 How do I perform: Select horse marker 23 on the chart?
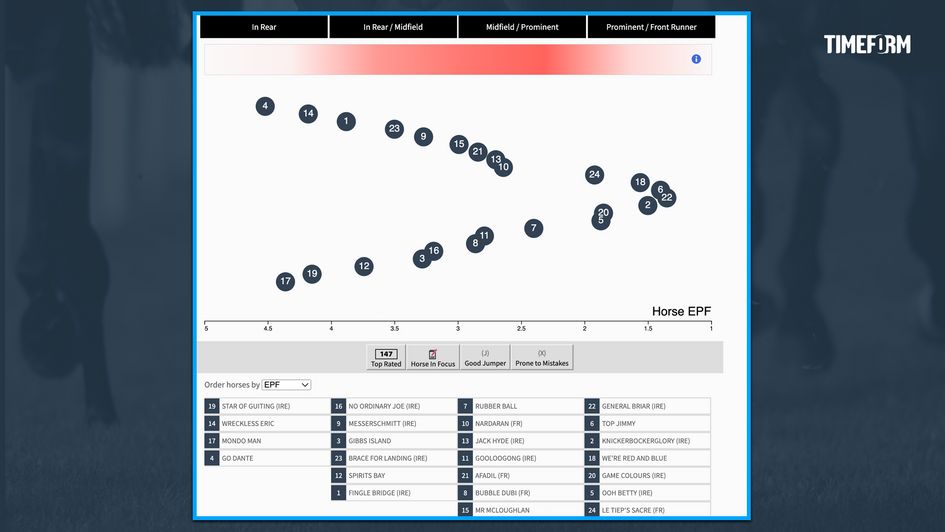click(395, 129)
